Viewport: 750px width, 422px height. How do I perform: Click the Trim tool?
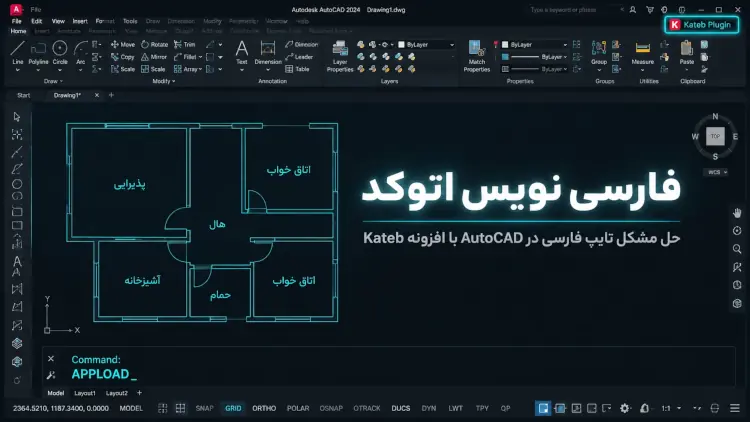click(185, 44)
